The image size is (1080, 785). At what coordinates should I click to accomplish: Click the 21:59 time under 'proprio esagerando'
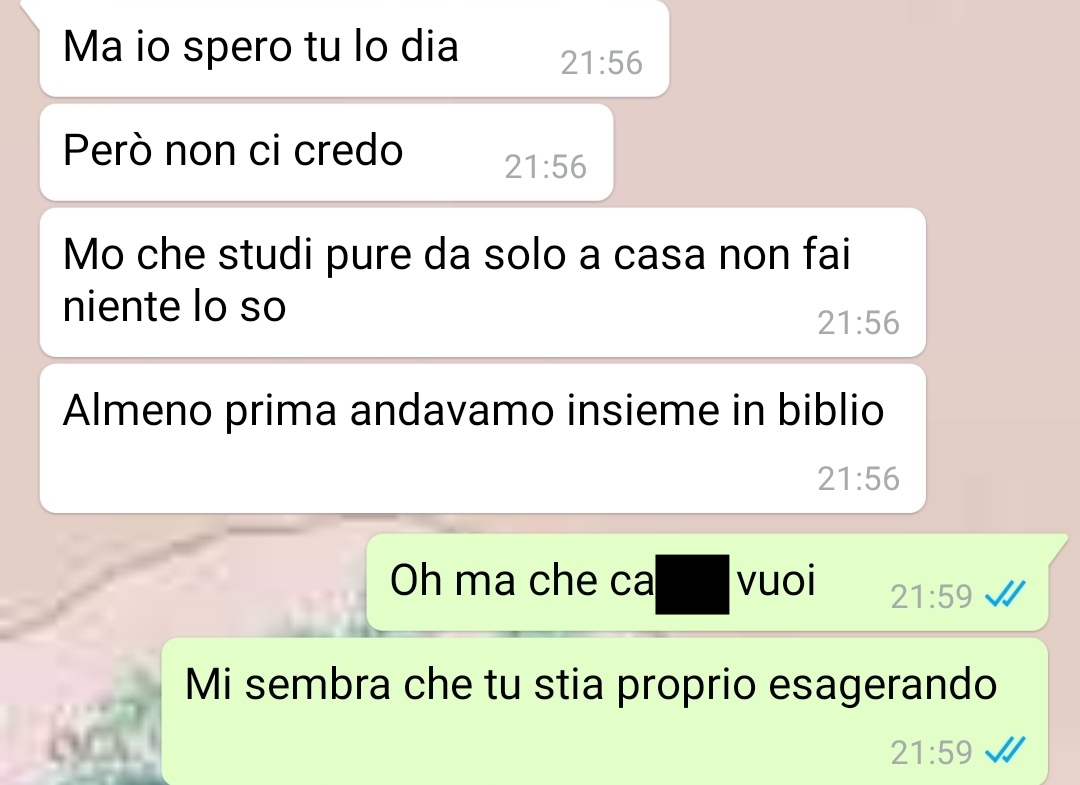[x=931, y=753]
